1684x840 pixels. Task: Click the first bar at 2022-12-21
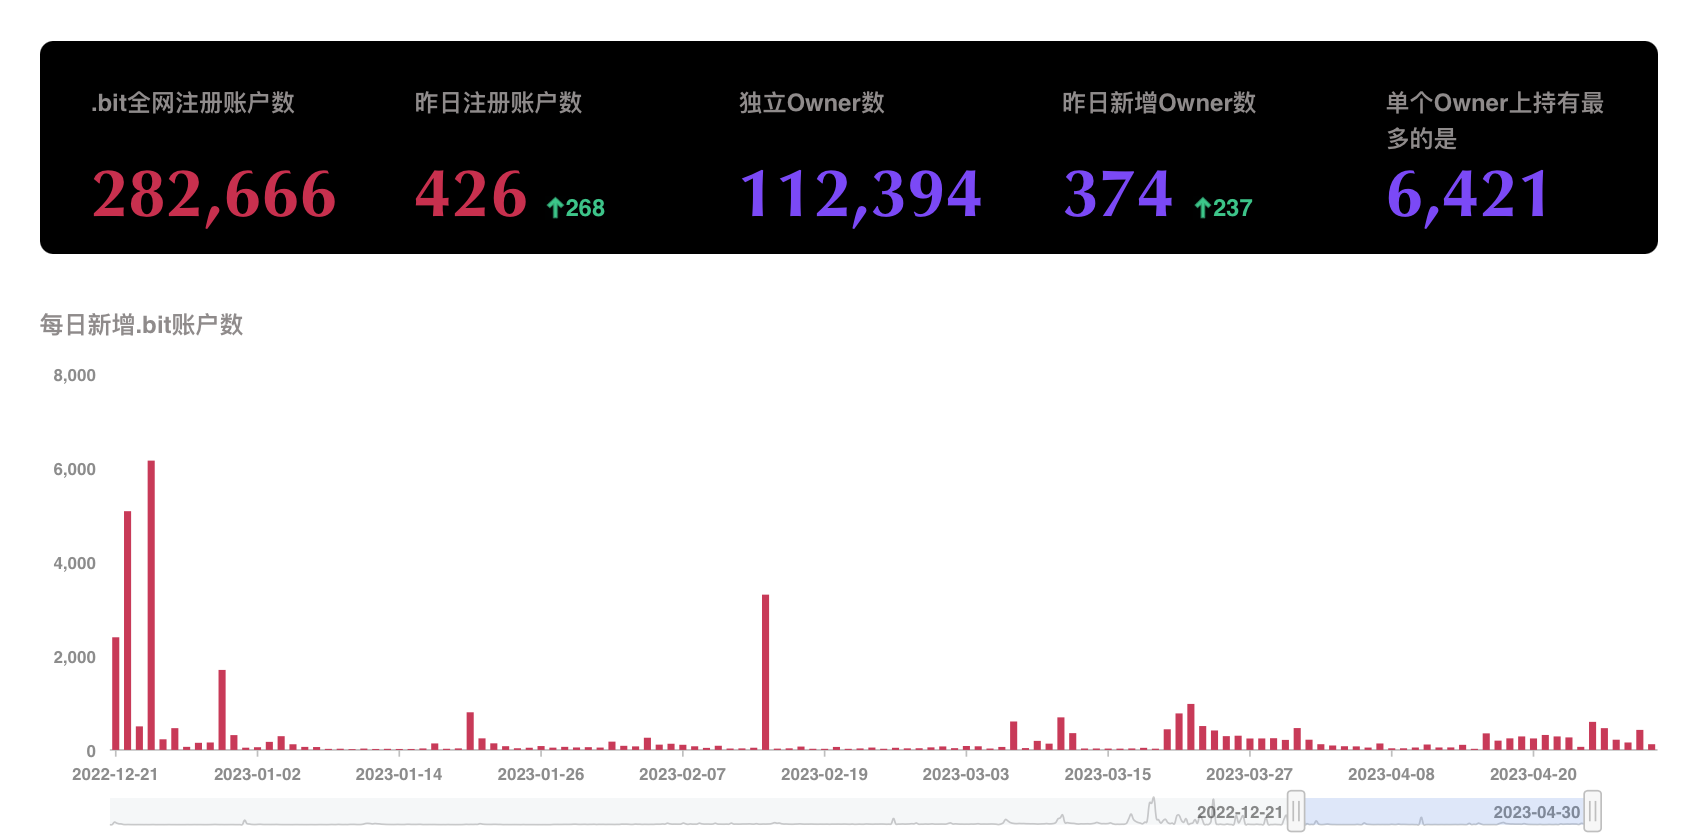[116, 693]
